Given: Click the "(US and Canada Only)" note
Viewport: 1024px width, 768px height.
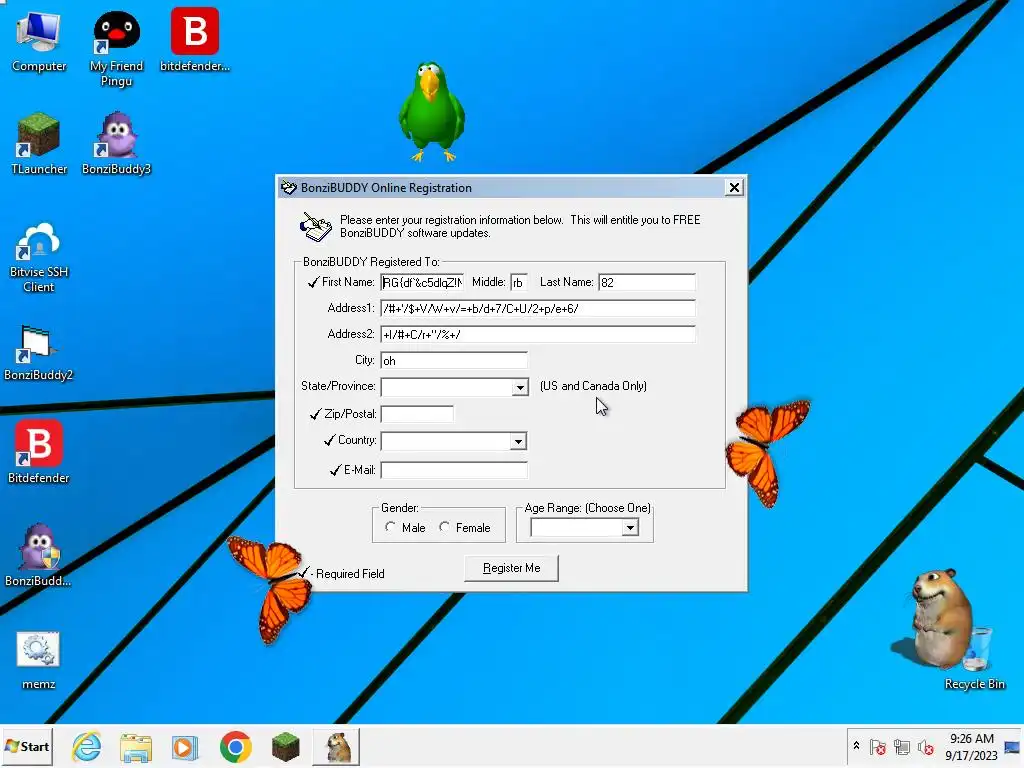Looking at the screenshot, I should point(593,386).
